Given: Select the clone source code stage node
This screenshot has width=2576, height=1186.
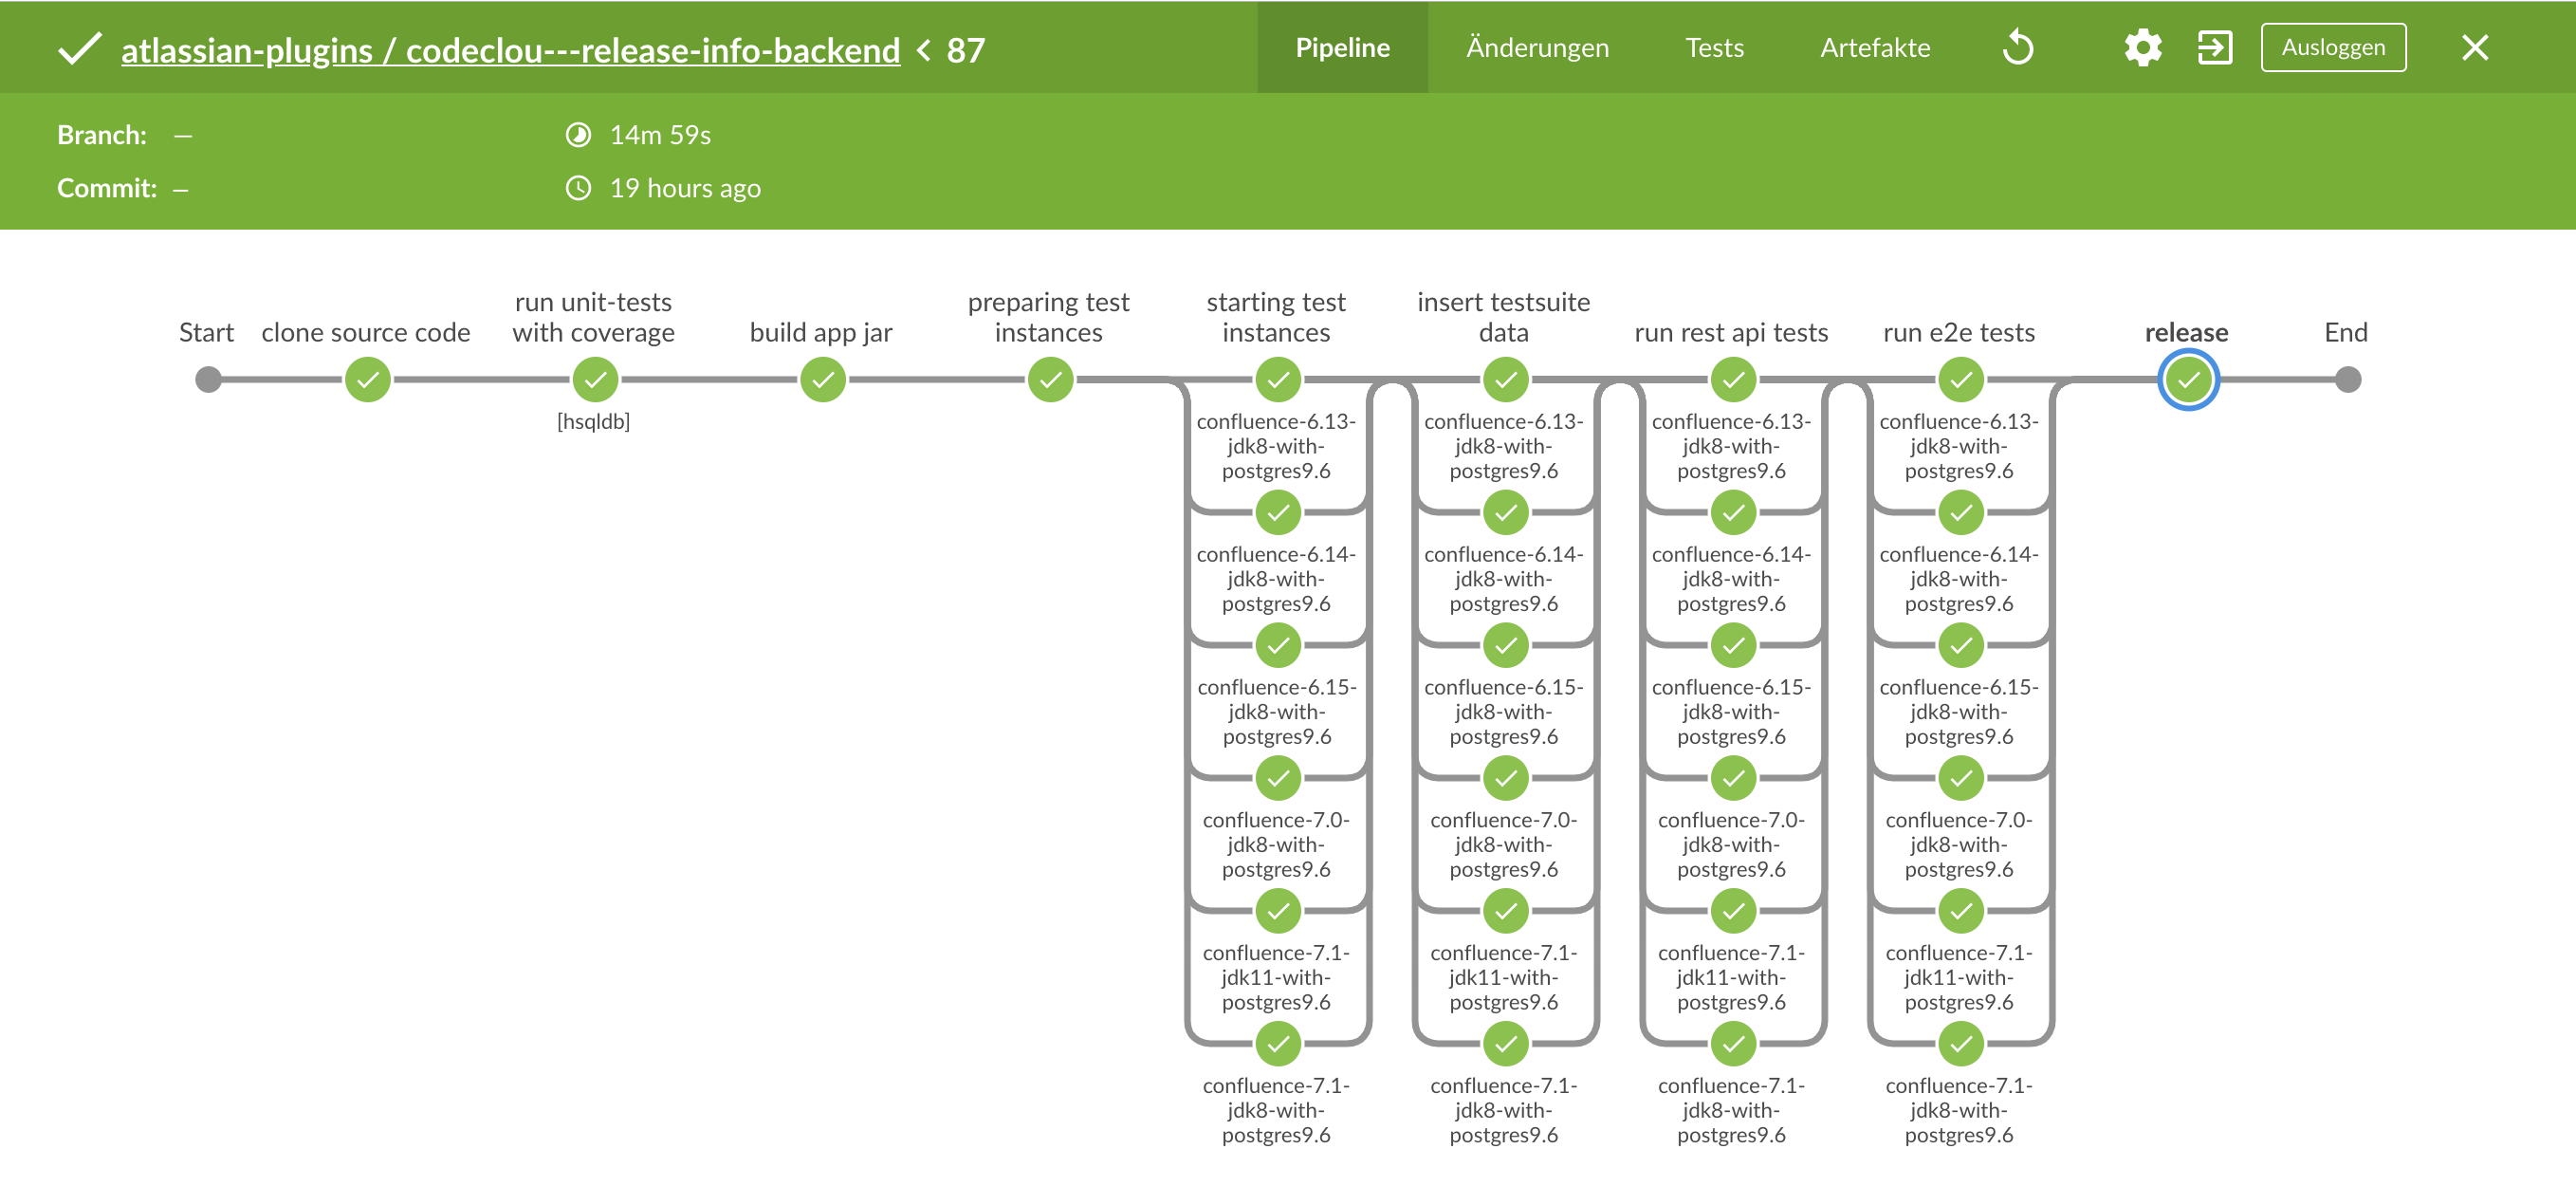Looking at the screenshot, I should click(x=367, y=380).
